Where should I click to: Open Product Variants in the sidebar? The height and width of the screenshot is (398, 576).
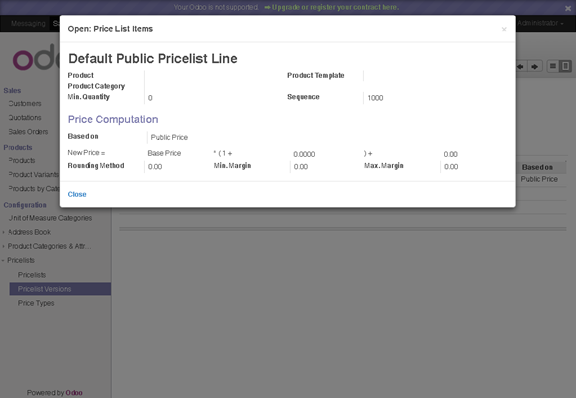[33, 174]
